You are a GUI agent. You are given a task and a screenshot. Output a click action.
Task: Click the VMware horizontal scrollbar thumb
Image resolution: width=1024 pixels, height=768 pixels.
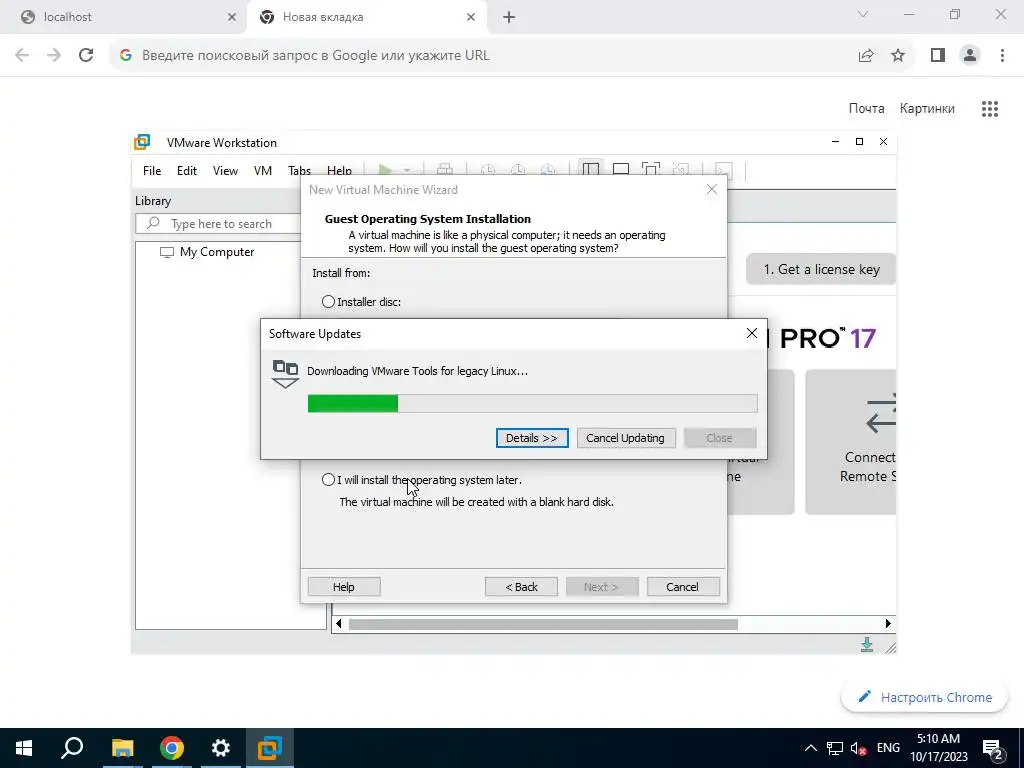543,624
